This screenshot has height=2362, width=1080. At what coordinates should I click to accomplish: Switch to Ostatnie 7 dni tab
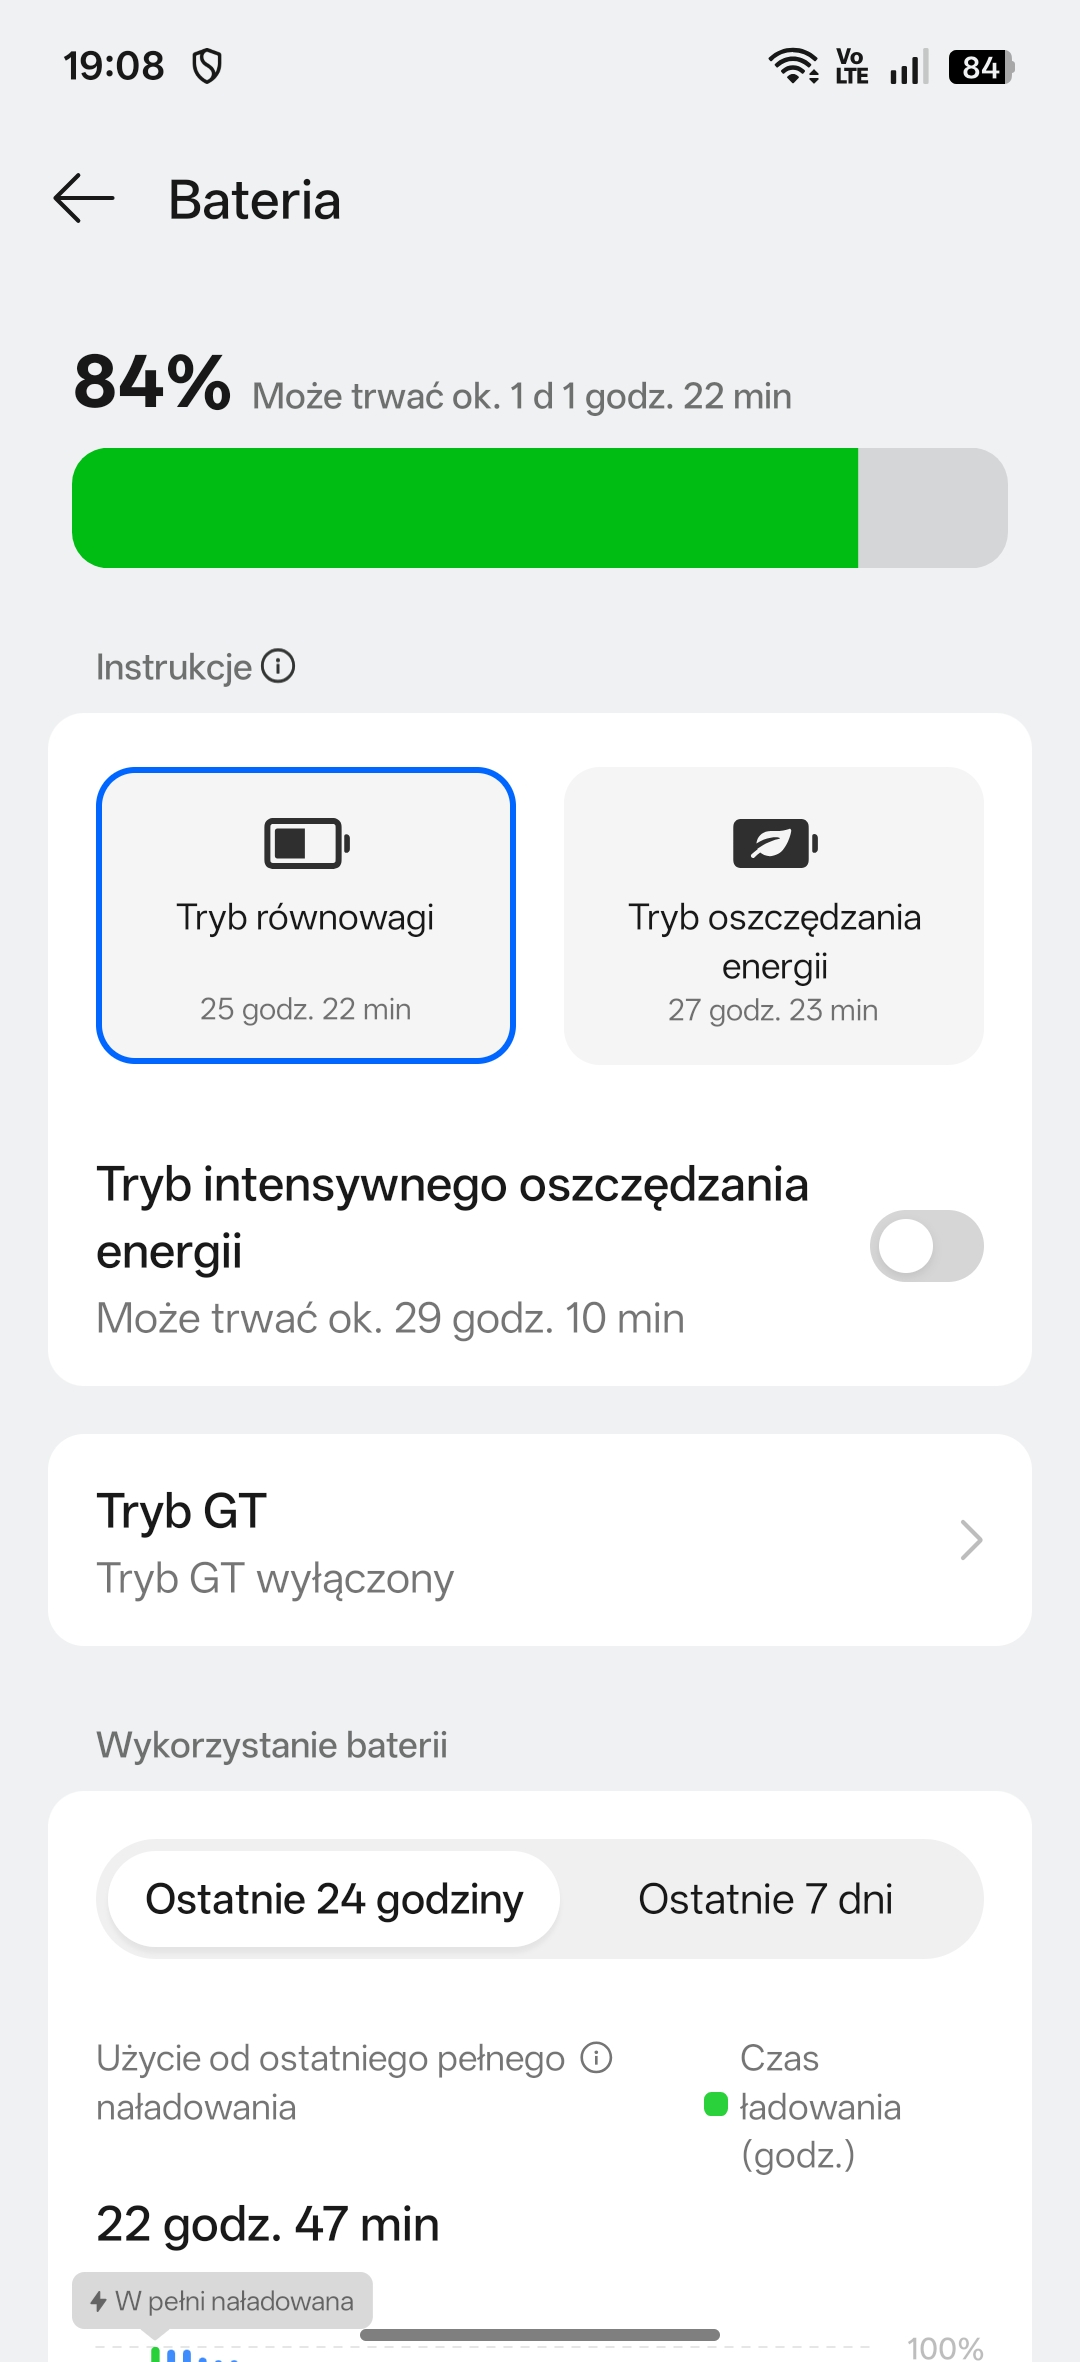pos(765,1899)
